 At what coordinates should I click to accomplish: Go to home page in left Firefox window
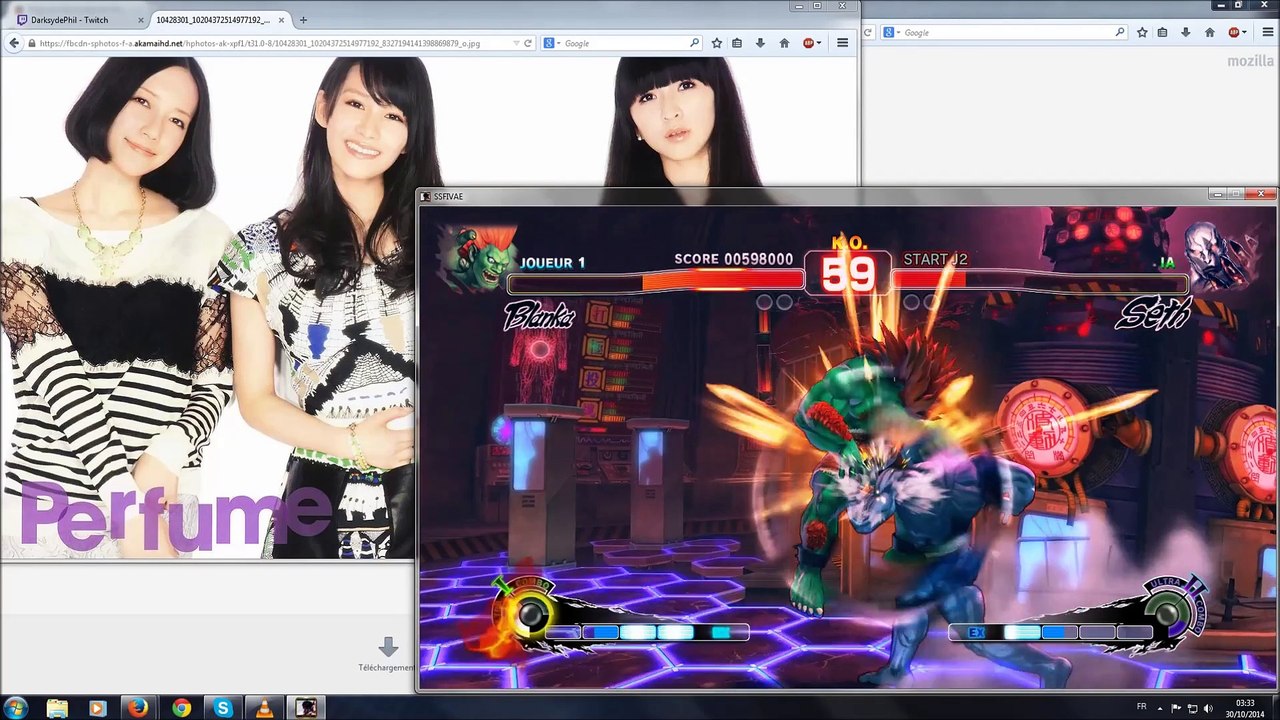pyautogui.click(x=784, y=43)
